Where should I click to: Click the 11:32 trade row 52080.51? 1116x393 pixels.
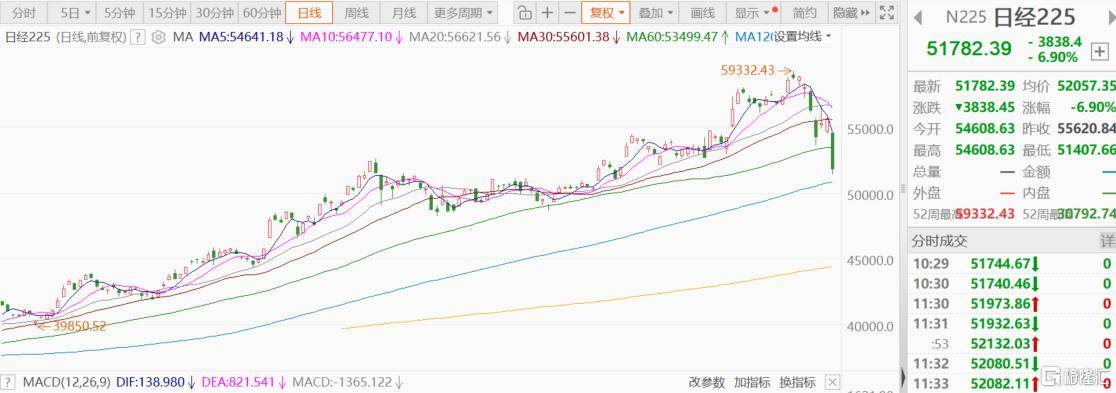click(x=1011, y=365)
